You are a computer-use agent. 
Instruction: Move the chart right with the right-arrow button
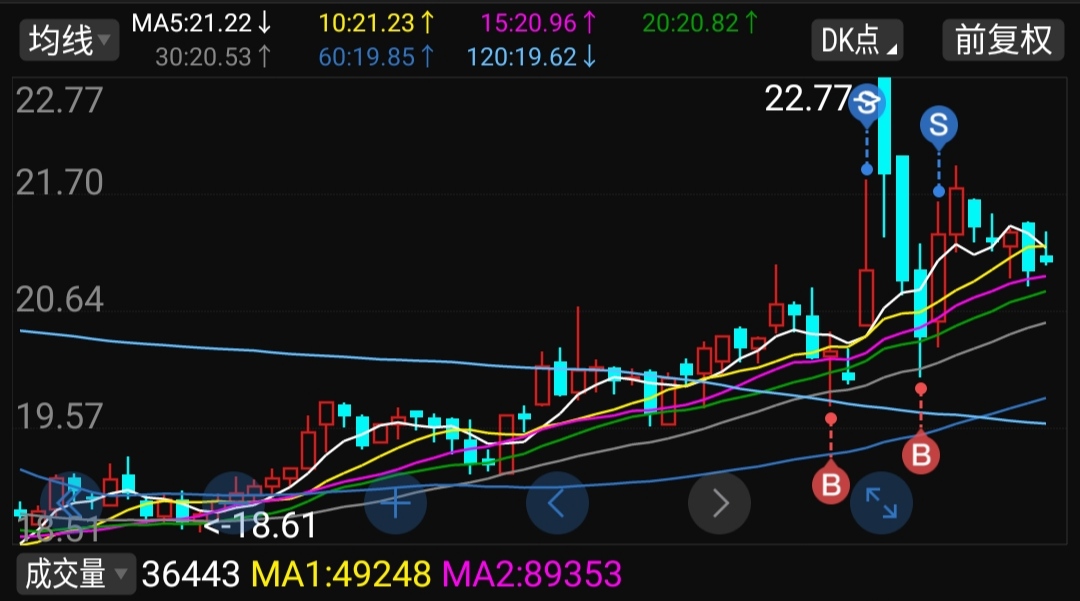point(719,503)
